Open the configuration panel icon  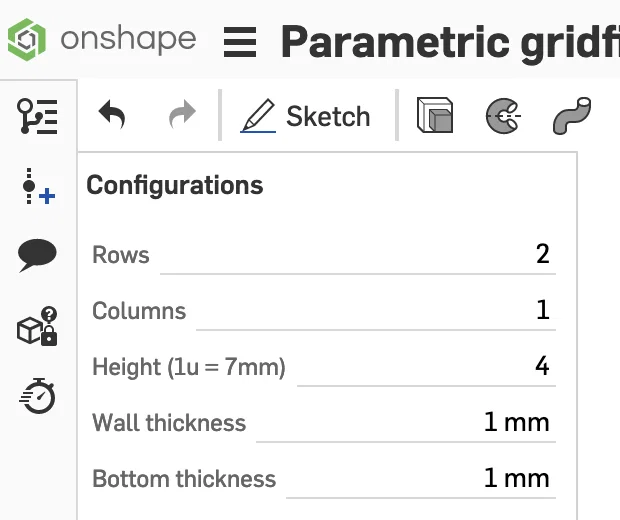pyautogui.click(x=38, y=186)
